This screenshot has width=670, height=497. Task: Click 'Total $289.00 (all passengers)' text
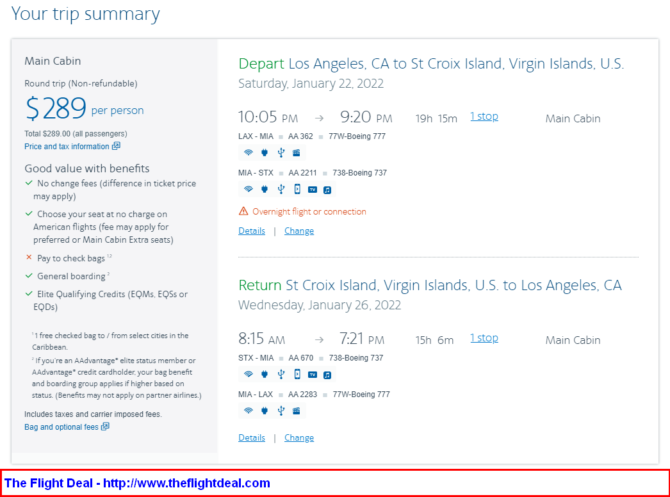(76, 134)
